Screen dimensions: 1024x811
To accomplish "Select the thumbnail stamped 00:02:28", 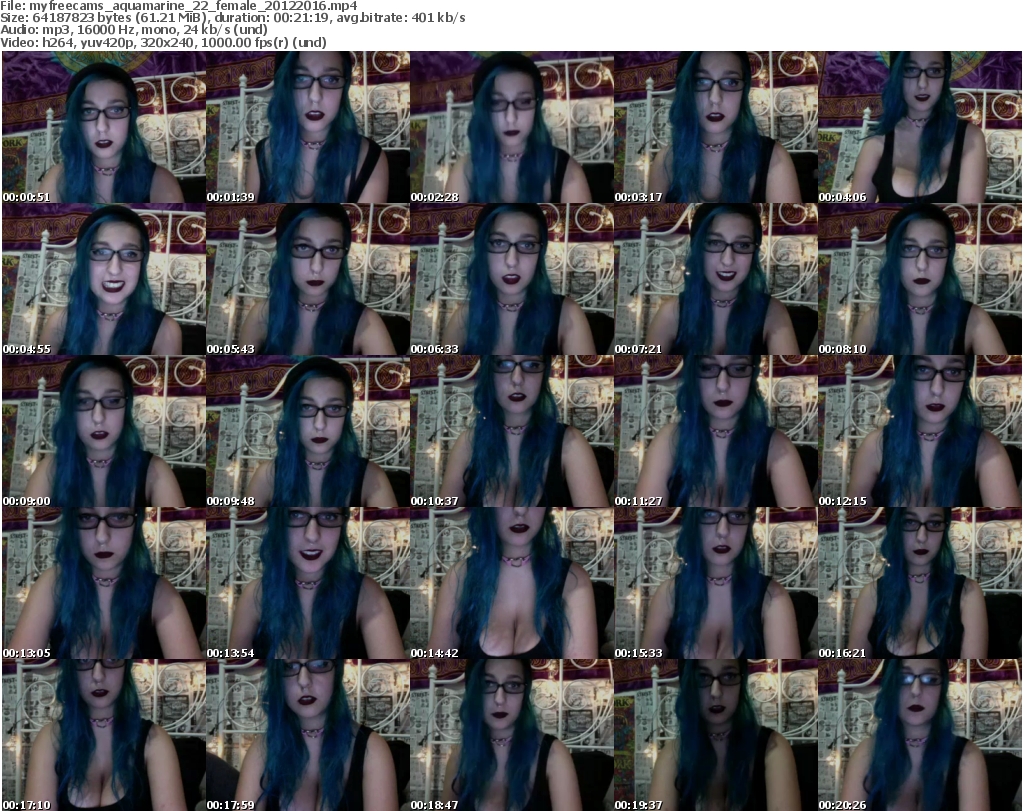I will pos(511,127).
